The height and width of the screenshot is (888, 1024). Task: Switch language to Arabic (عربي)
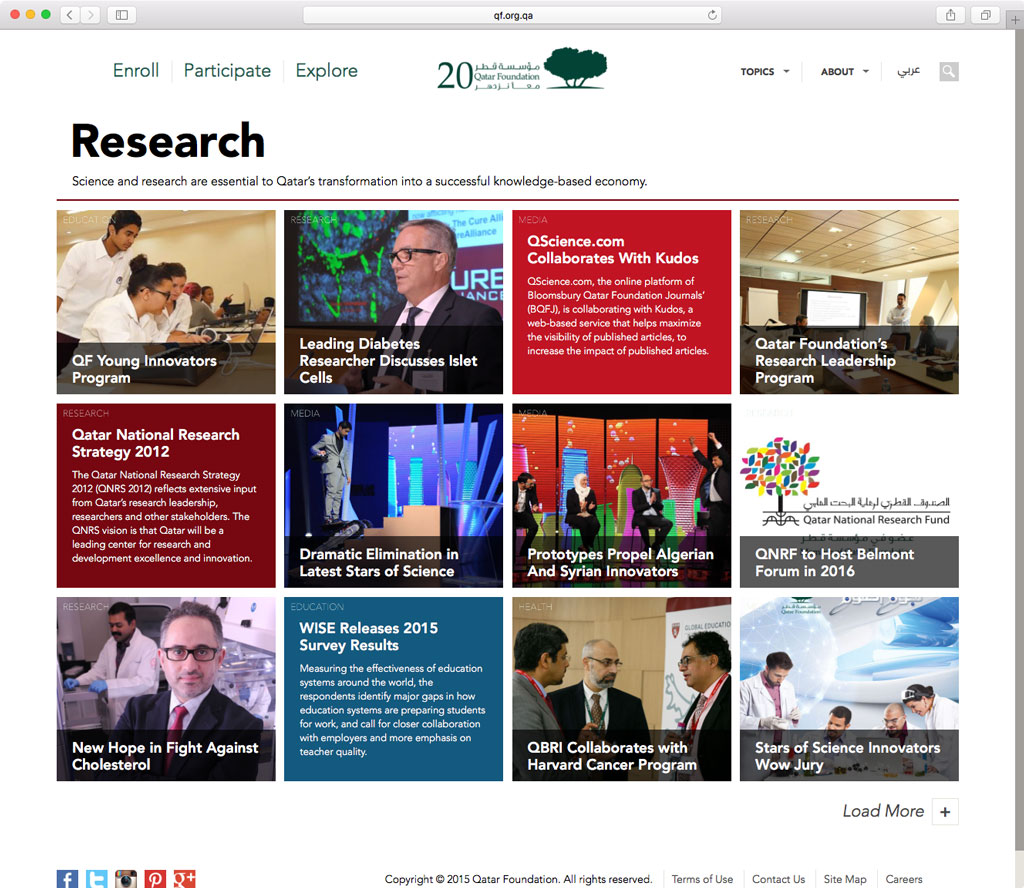tap(908, 71)
